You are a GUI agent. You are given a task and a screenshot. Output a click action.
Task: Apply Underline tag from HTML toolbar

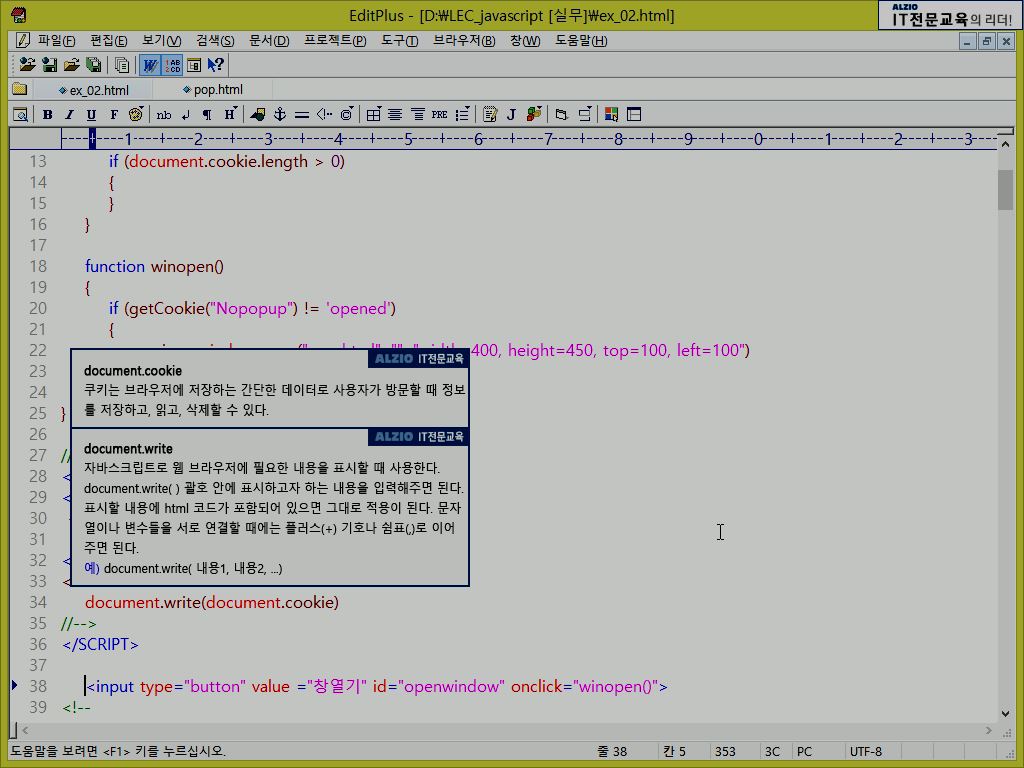coord(91,115)
